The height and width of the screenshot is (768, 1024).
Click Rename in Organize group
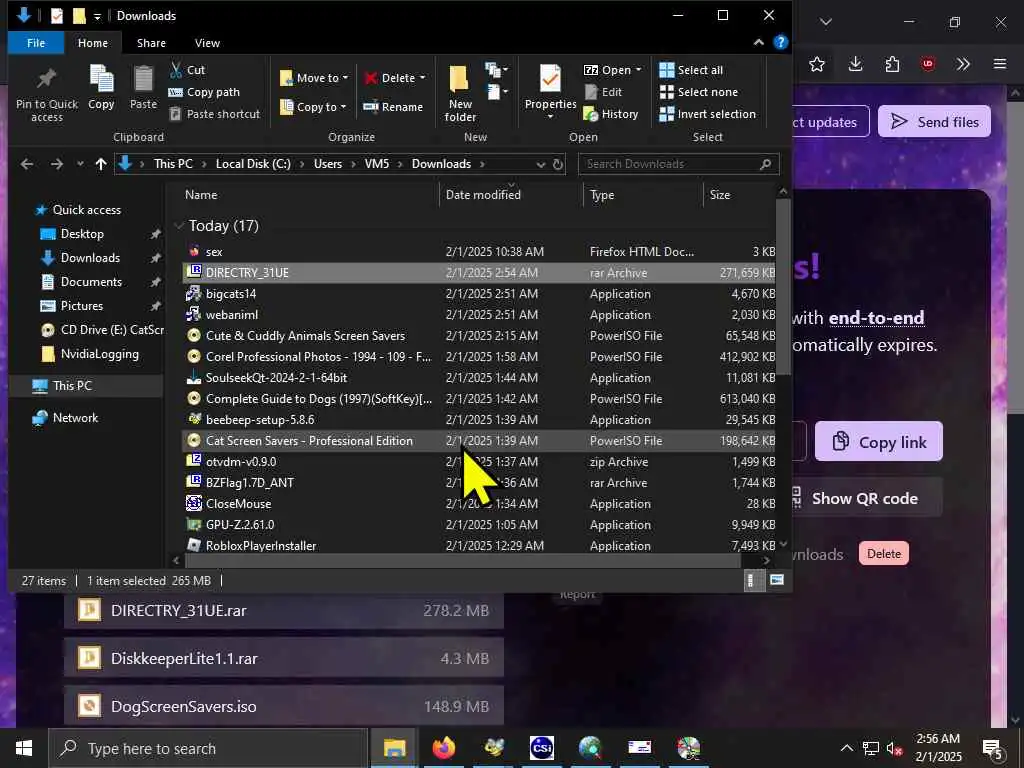point(393,106)
